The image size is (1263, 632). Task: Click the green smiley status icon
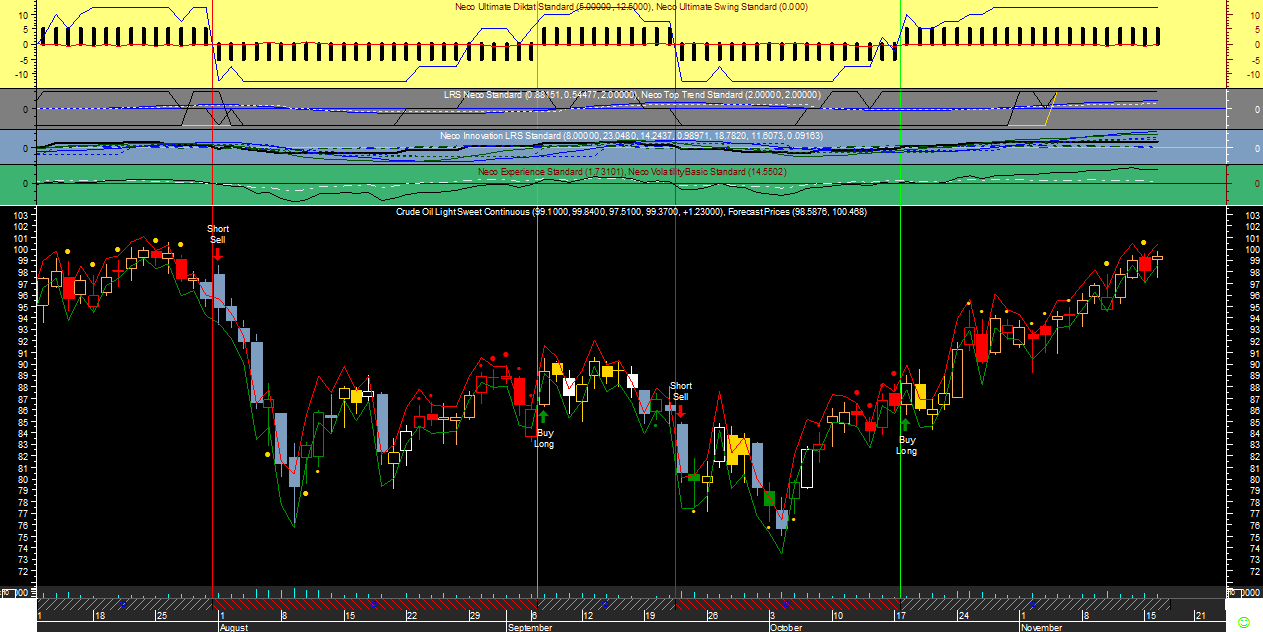(1244, 622)
